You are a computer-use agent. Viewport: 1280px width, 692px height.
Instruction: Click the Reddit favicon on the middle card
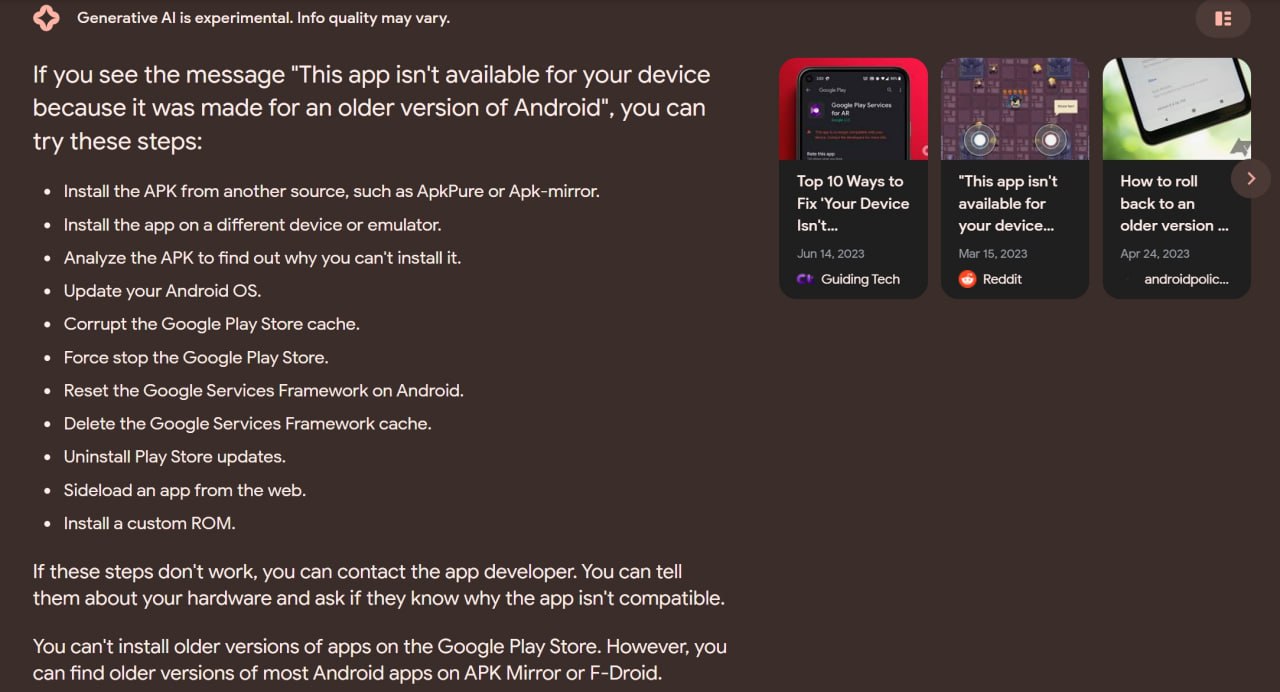point(967,280)
